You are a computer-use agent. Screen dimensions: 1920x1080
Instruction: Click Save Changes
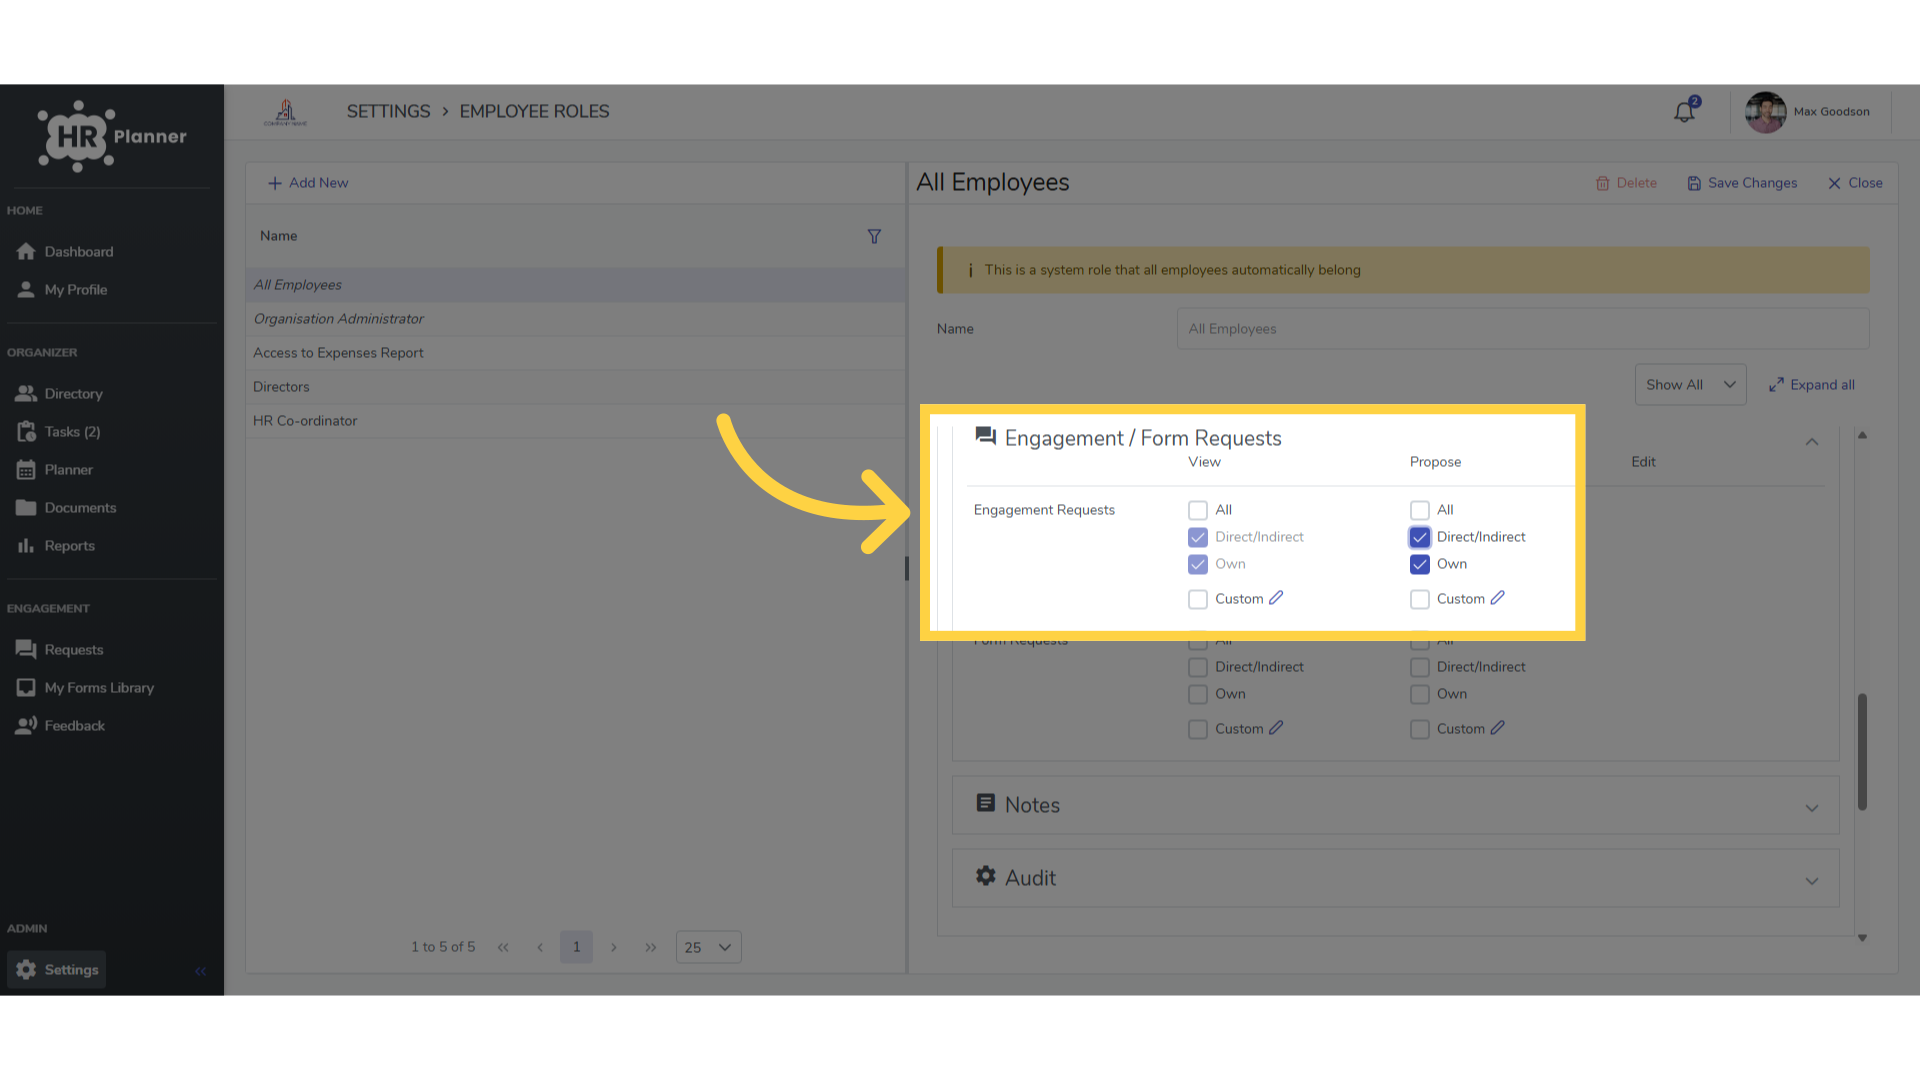(1742, 183)
